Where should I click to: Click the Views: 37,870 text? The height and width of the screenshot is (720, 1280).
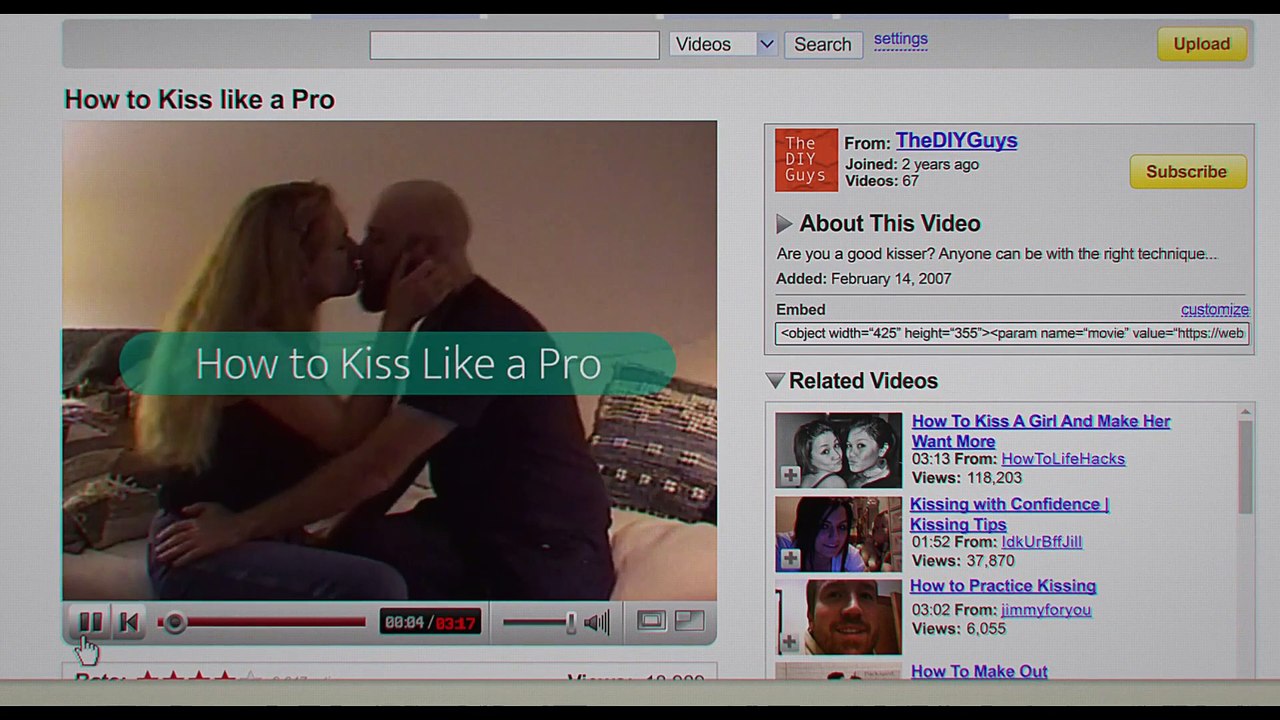click(x=962, y=561)
